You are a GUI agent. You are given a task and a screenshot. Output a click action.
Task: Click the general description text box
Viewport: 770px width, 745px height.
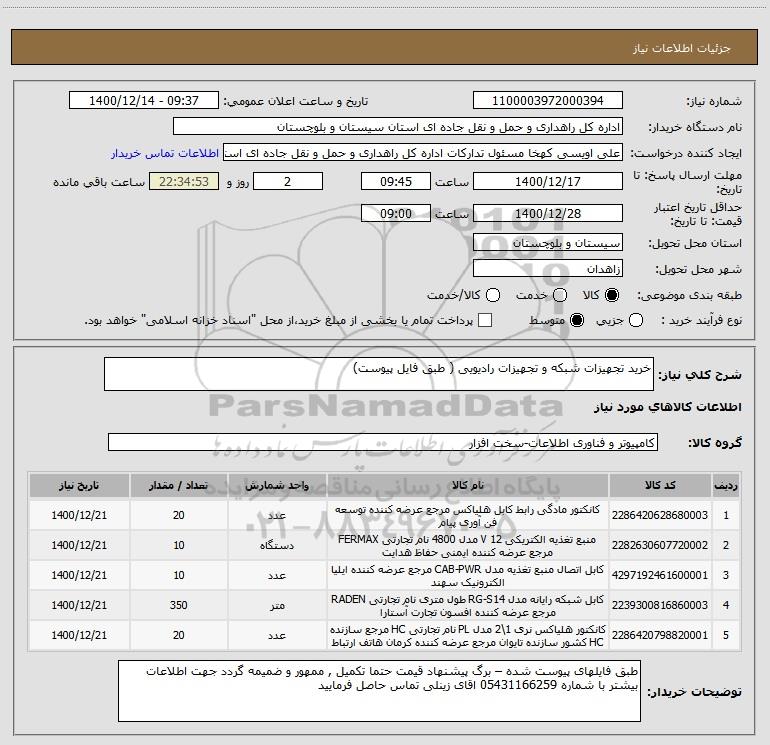coord(379,374)
